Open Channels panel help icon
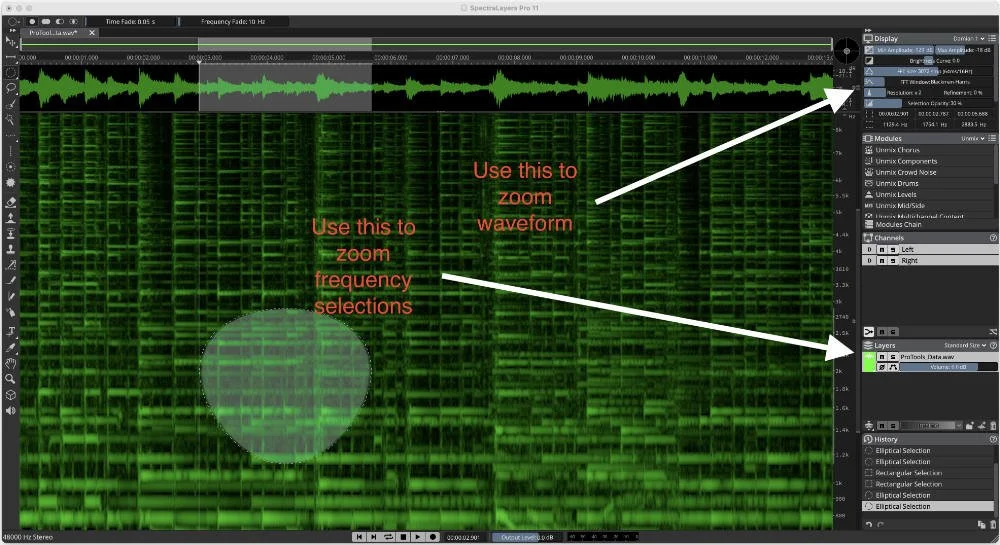Image resolution: width=1000 pixels, height=545 pixels. point(993,238)
